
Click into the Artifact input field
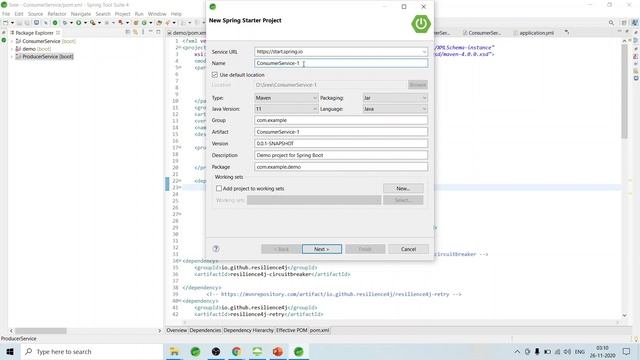click(341, 132)
